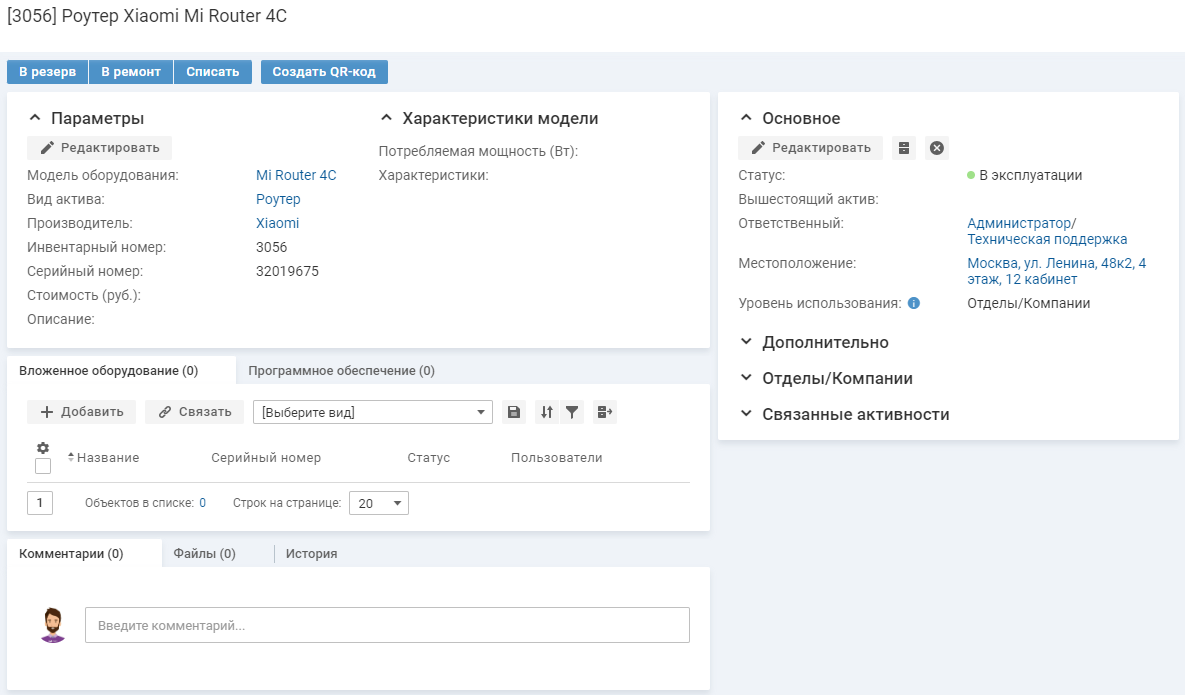Image resolution: width=1185 pixels, height=695 pixels.
Task: Tick the select-all checkbox in table header
Action: point(43,466)
